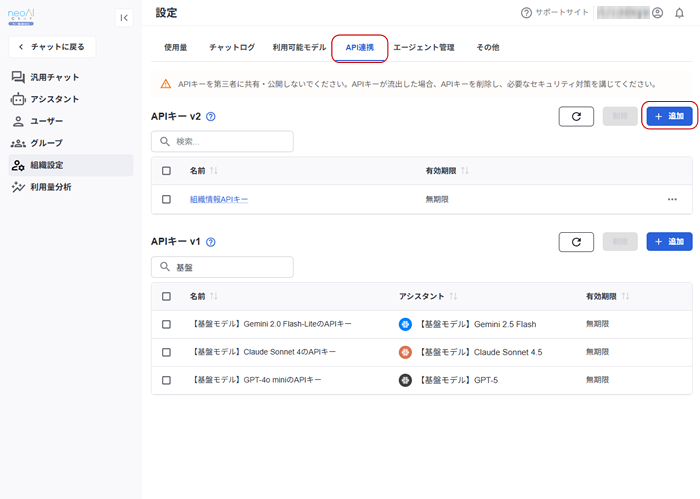Select 組織設定 in the sidebar
The height and width of the screenshot is (499, 700).
coord(71,165)
